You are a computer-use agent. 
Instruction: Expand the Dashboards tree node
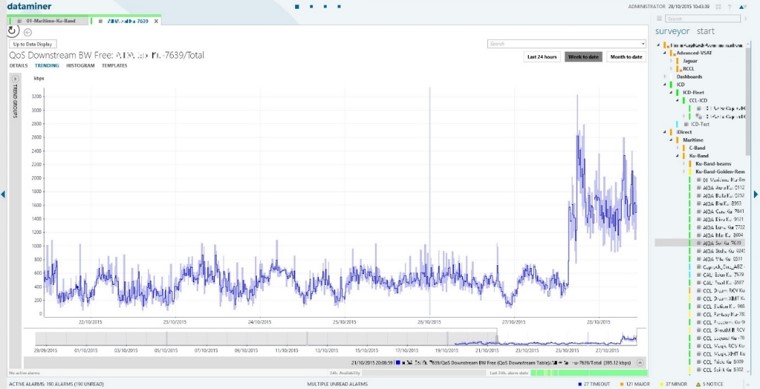[x=665, y=77]
